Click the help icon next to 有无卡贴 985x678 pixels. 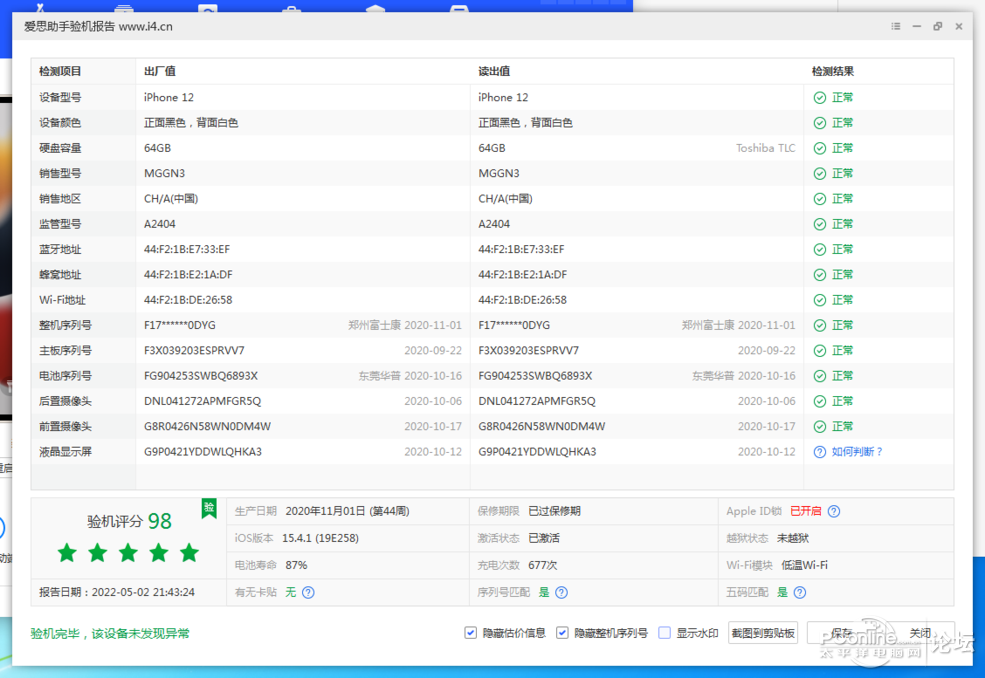coord(308,593)
